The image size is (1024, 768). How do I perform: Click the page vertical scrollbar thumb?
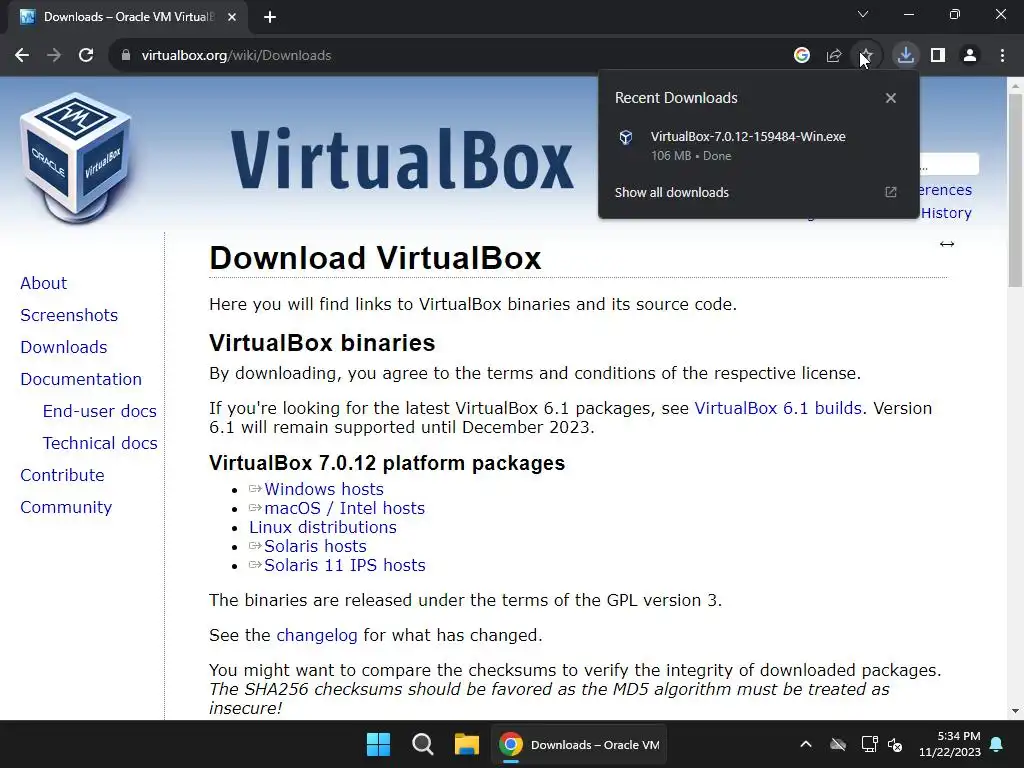(x=1015, y=189)
